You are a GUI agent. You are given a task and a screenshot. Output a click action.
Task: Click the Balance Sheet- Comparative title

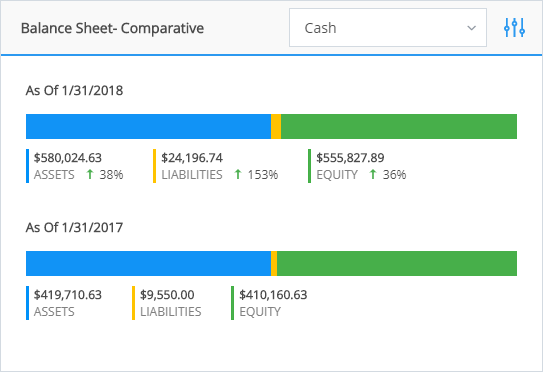pyautogui.click(x=112, y=28)
